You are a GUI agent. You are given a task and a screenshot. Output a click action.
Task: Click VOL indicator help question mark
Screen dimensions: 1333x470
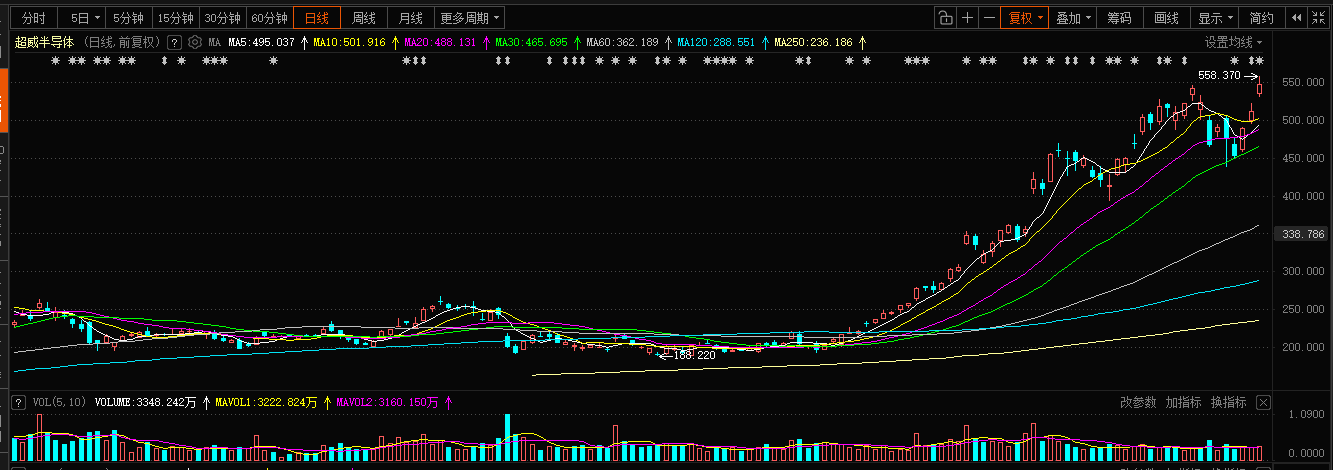18,402
